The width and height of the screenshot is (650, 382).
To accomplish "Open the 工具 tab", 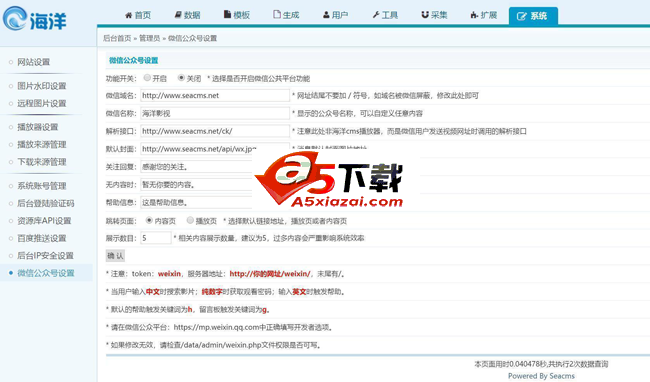I will 385,15.
